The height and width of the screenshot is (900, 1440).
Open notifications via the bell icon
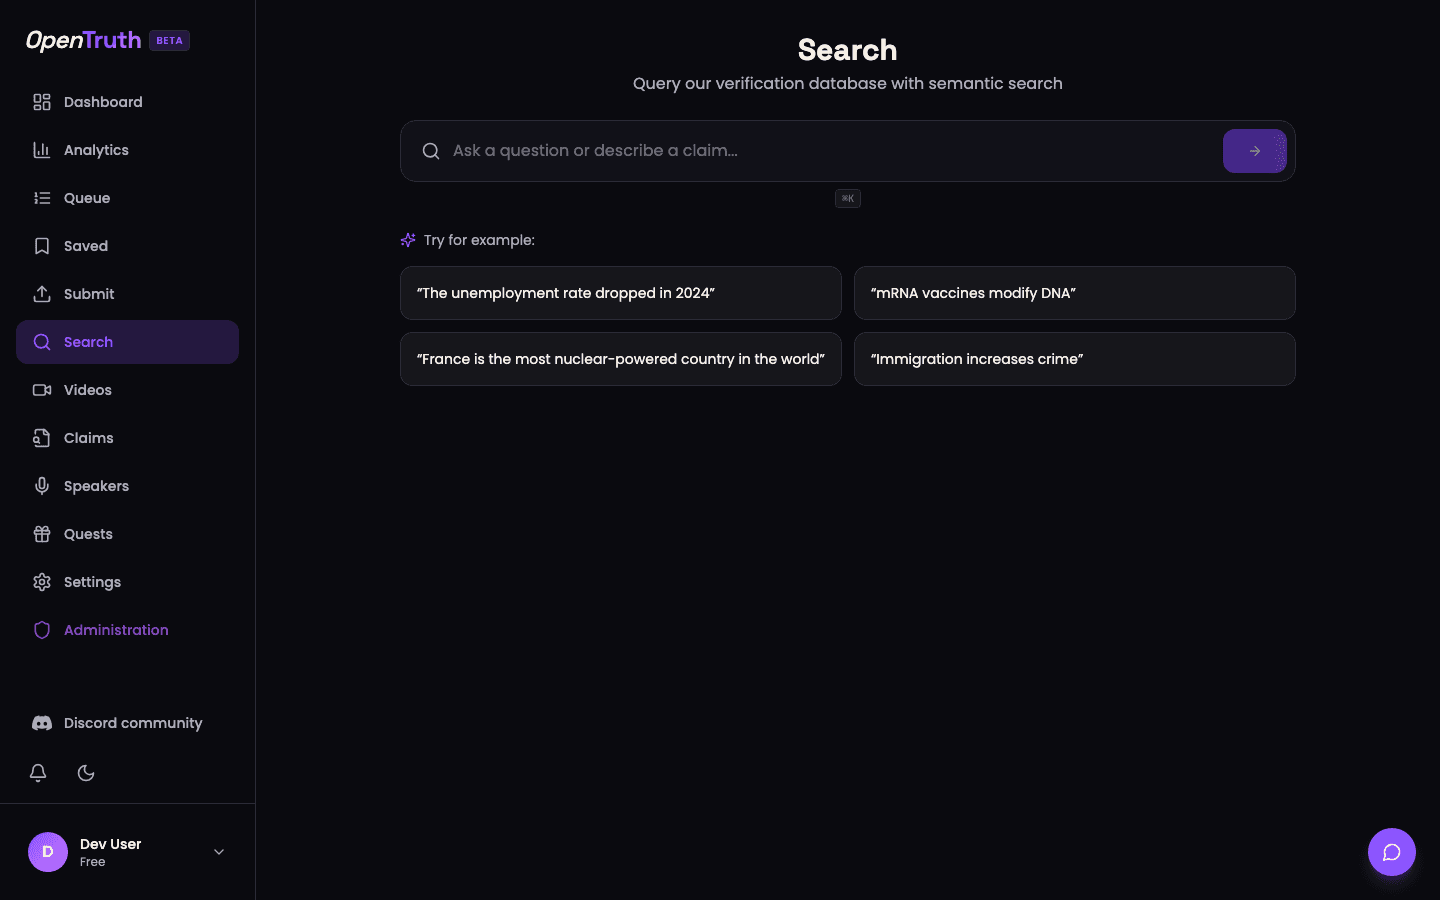click(x=38, y=773)
